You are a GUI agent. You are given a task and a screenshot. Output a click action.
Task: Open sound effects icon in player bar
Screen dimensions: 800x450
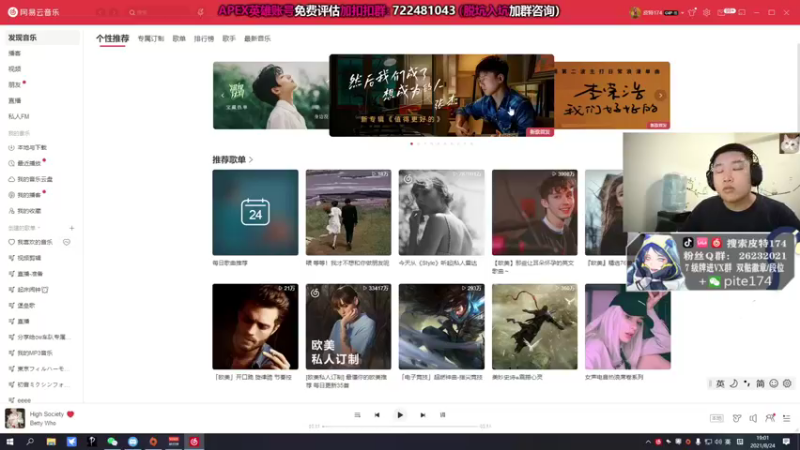click(x=737, y=418)
